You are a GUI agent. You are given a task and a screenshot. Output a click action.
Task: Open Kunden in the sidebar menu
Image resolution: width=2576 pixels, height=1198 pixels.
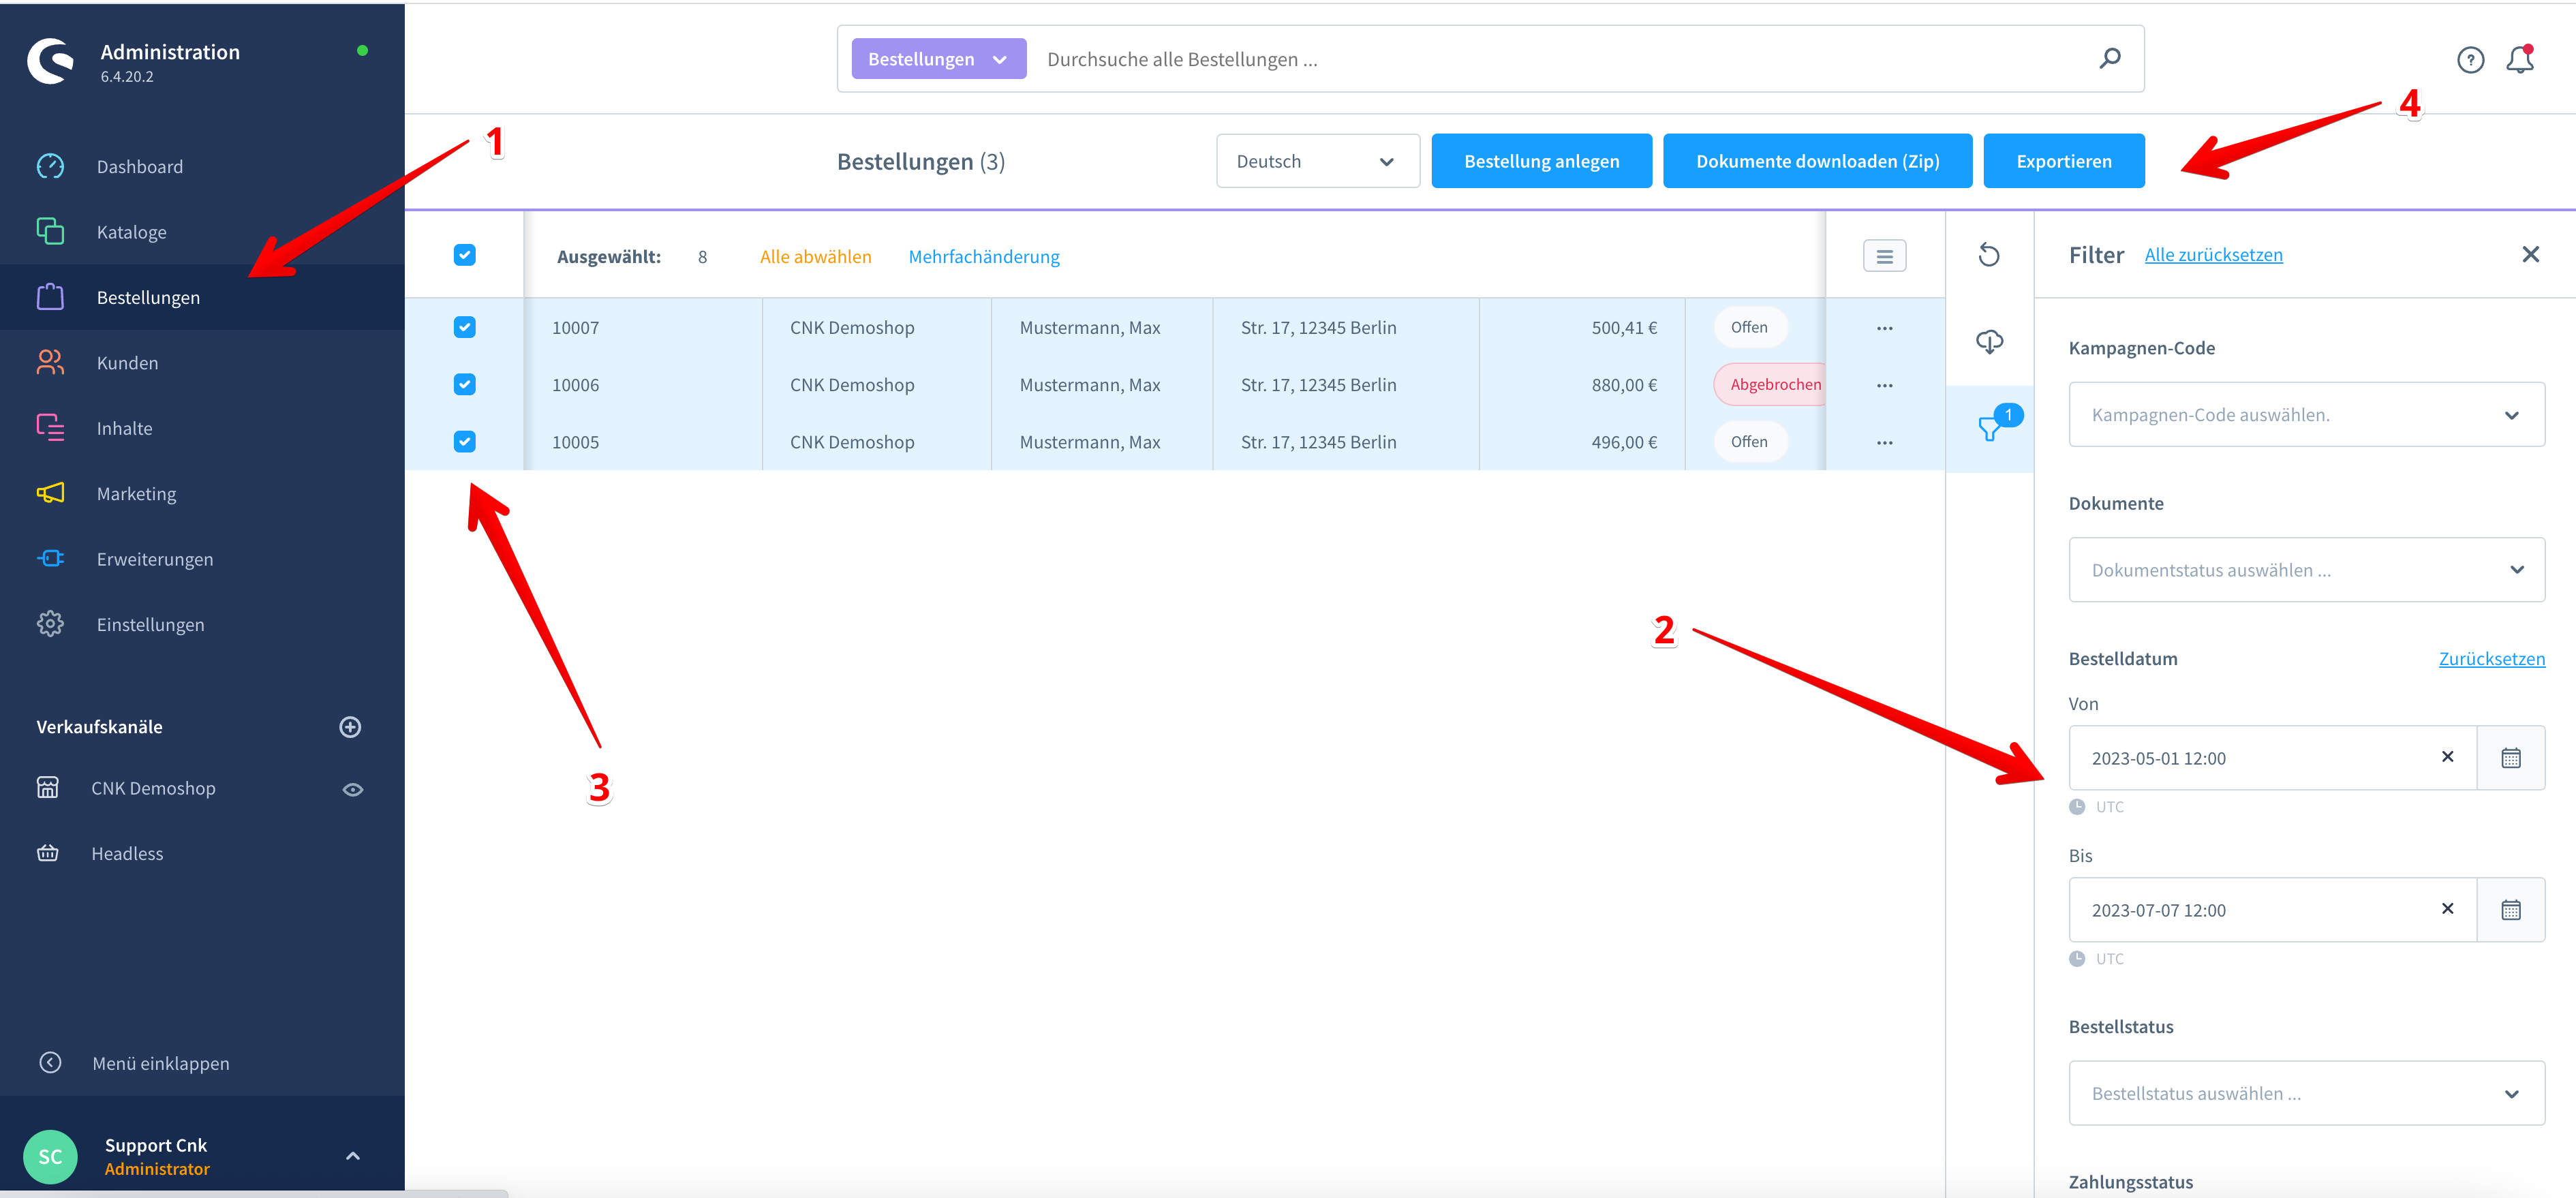point(127,363)
